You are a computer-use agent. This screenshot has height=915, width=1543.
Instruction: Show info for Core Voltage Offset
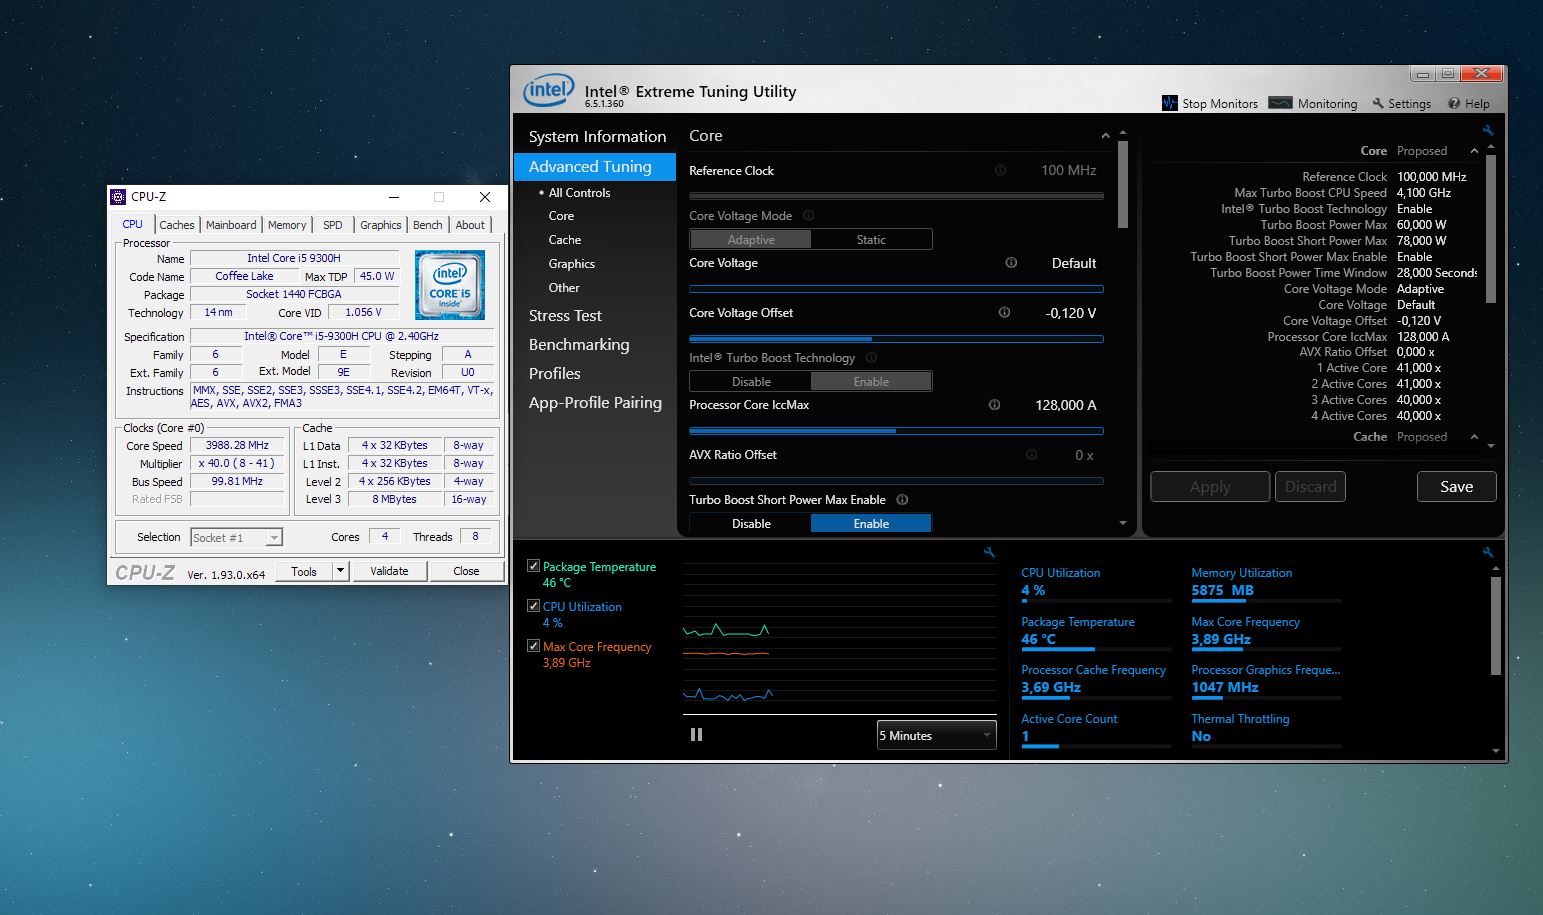pos(1004,312)
